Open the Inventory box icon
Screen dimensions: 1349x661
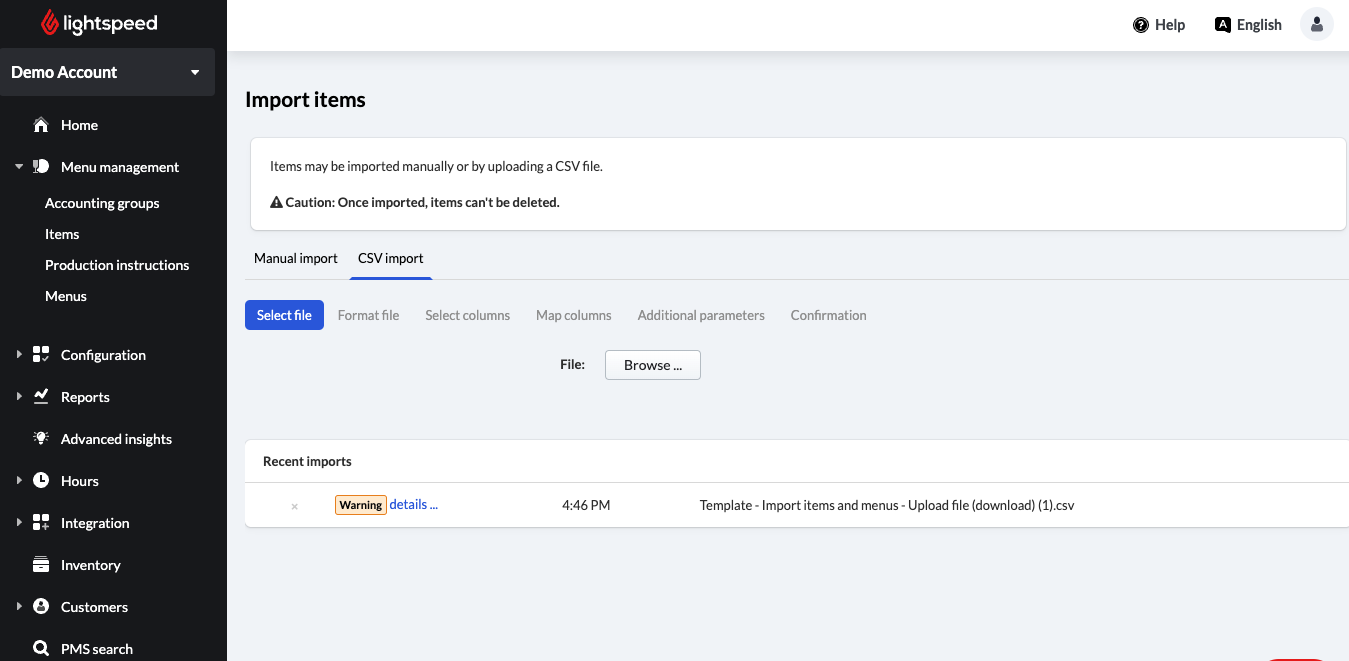click(x=41, y=565)
